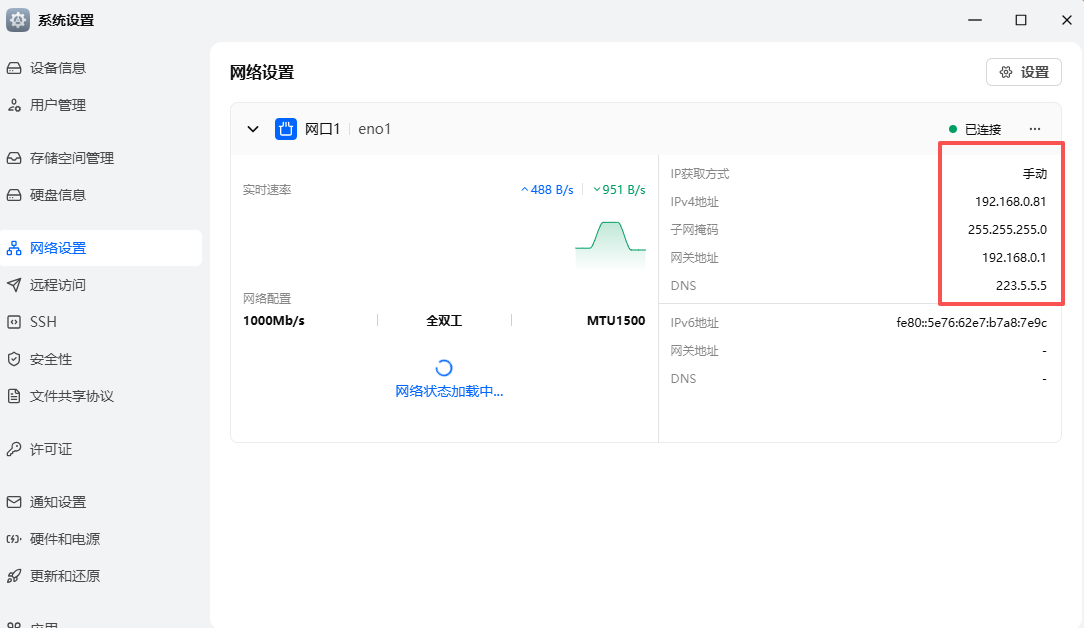Switch to Update and Restore (更新和还原)
The height and width of the screenshot is (628, 1084).
click(x=64, y=576)
